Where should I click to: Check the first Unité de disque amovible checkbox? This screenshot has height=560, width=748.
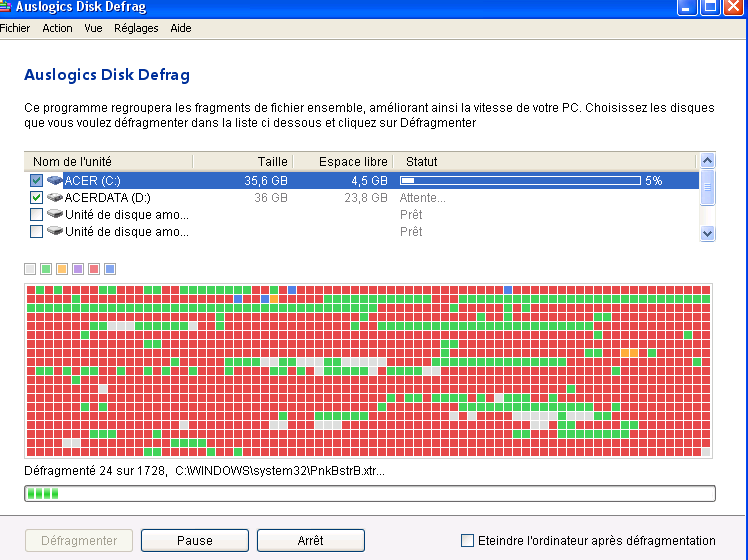[36, 215]
